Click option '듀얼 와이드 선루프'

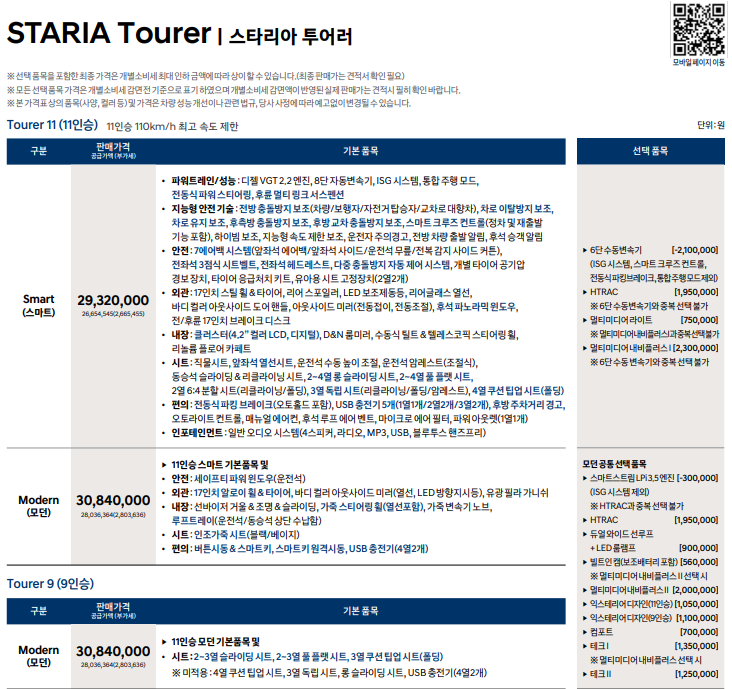tap(619, 534)
